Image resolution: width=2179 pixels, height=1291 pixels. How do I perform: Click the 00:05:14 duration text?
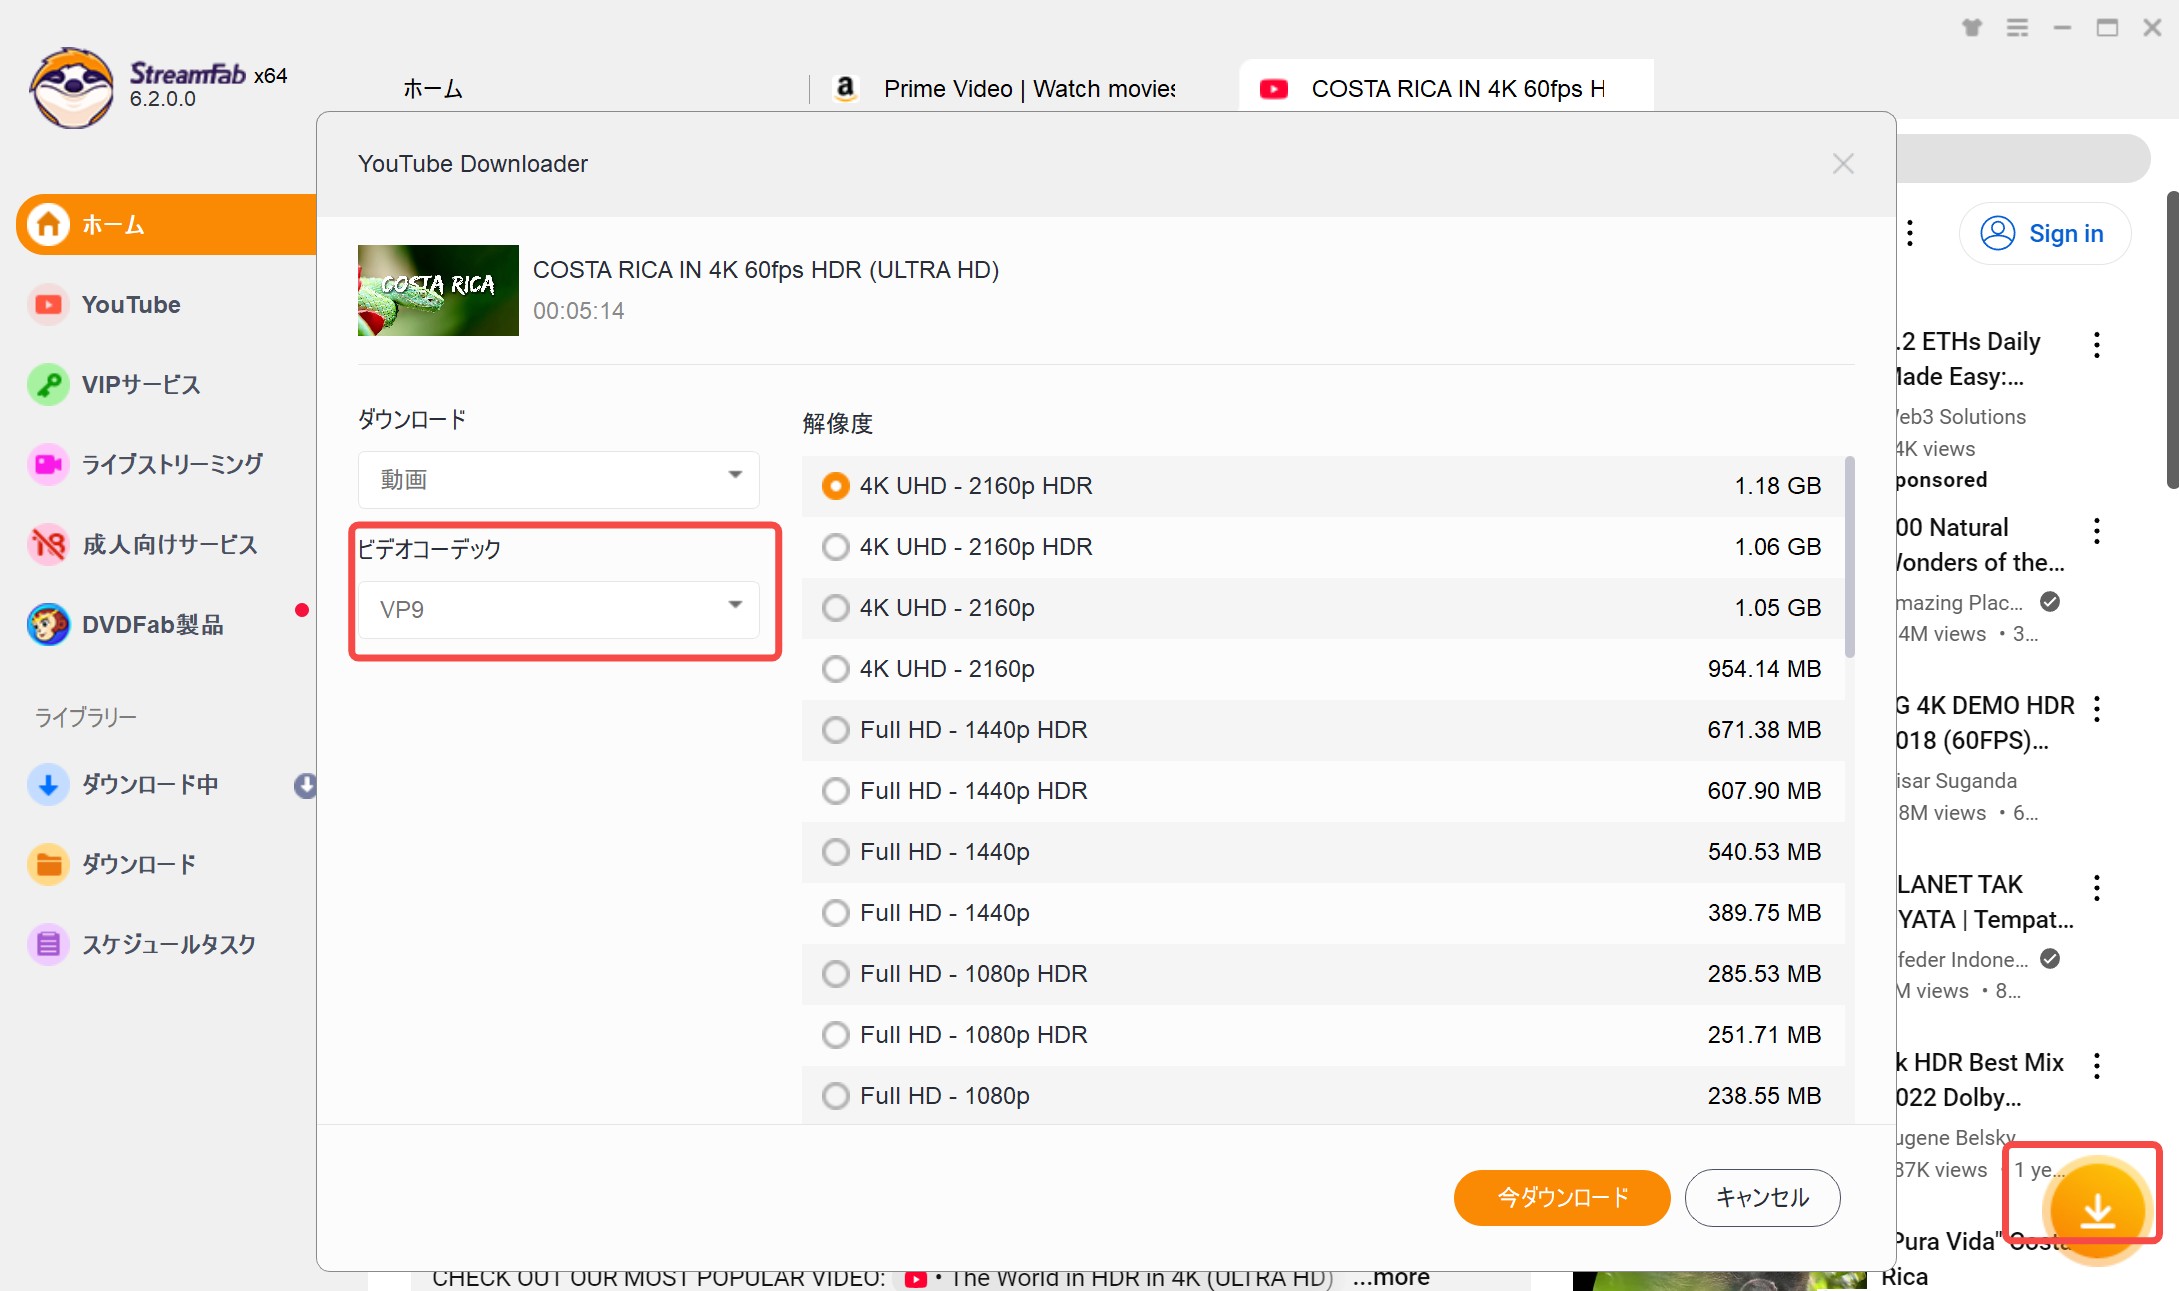578,311
